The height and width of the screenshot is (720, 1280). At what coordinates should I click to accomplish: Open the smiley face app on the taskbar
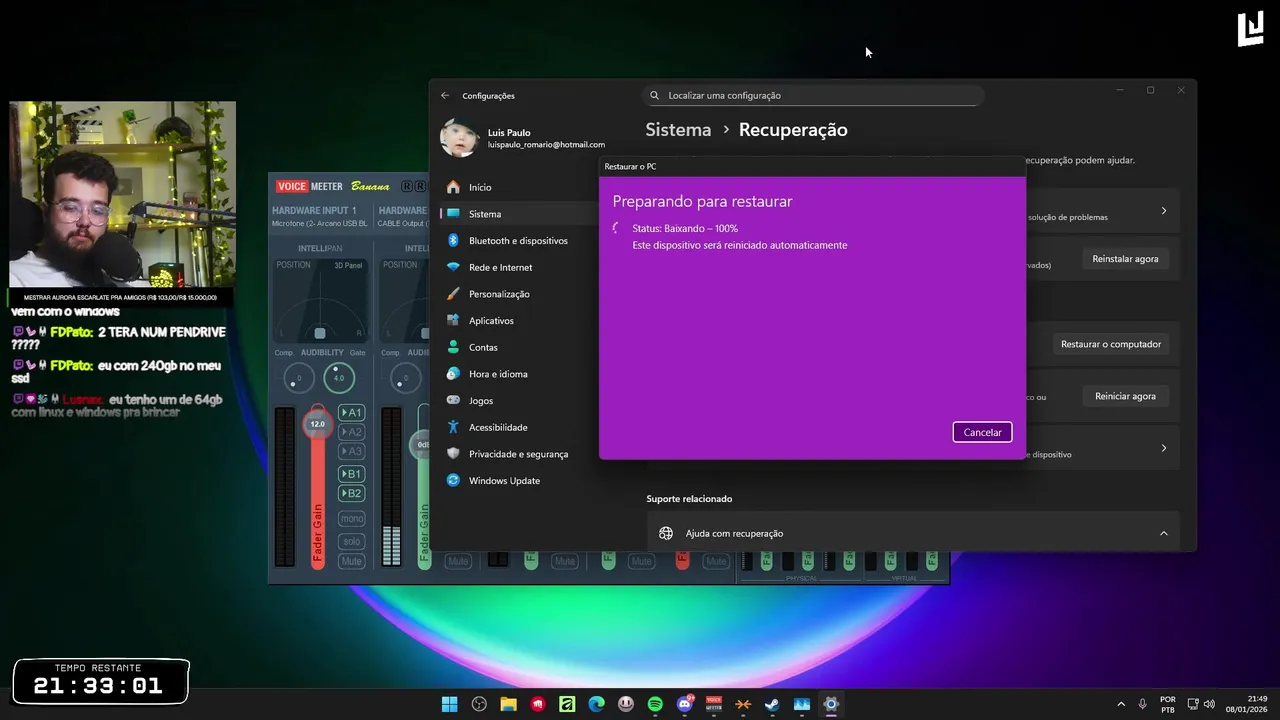626,704
